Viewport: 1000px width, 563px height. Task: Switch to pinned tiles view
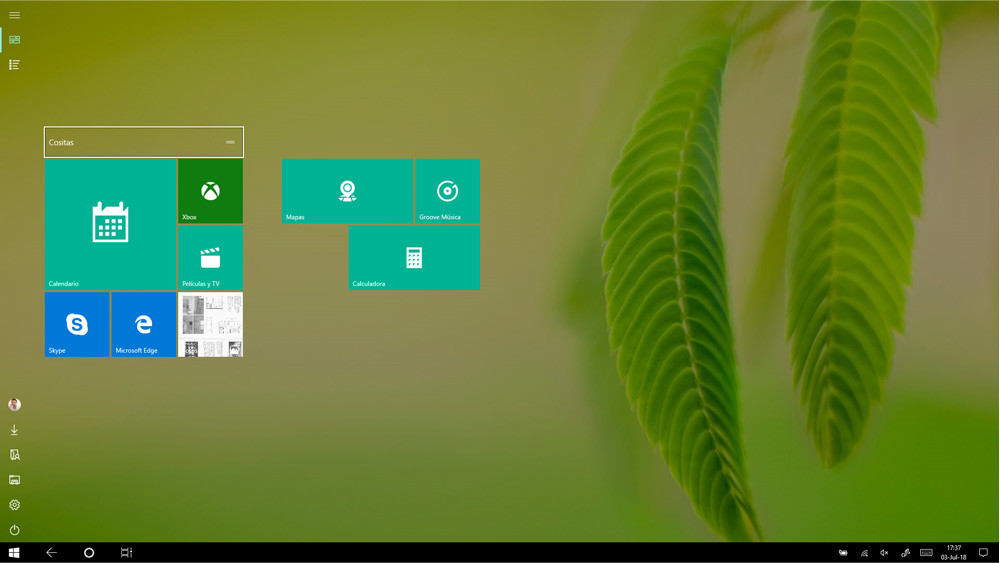point(14,40)
